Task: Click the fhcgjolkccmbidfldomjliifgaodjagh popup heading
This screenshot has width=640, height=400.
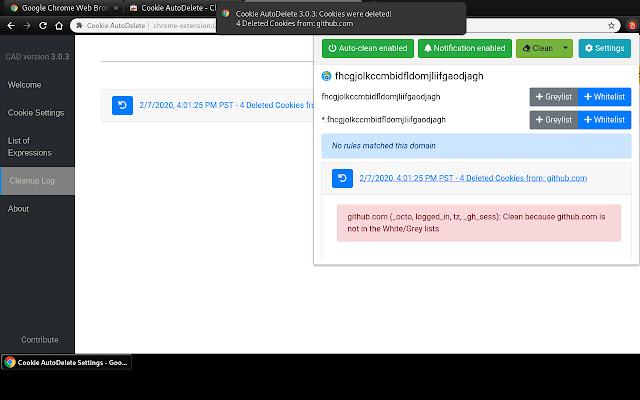Action: 409,76
